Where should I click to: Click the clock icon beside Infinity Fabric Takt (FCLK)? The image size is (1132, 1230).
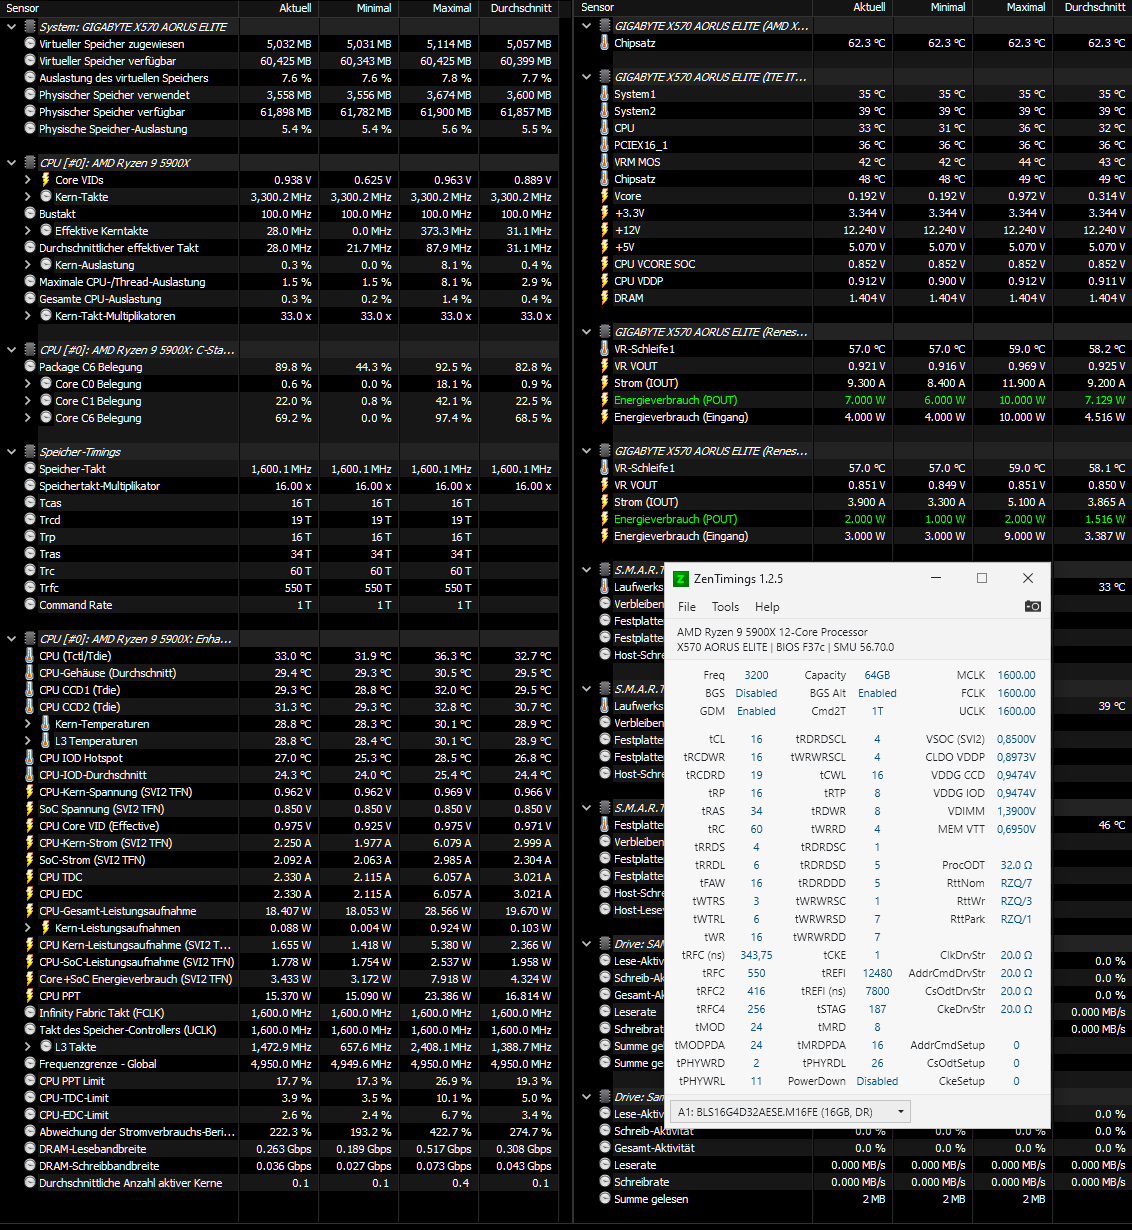[x=29, y=1012]
